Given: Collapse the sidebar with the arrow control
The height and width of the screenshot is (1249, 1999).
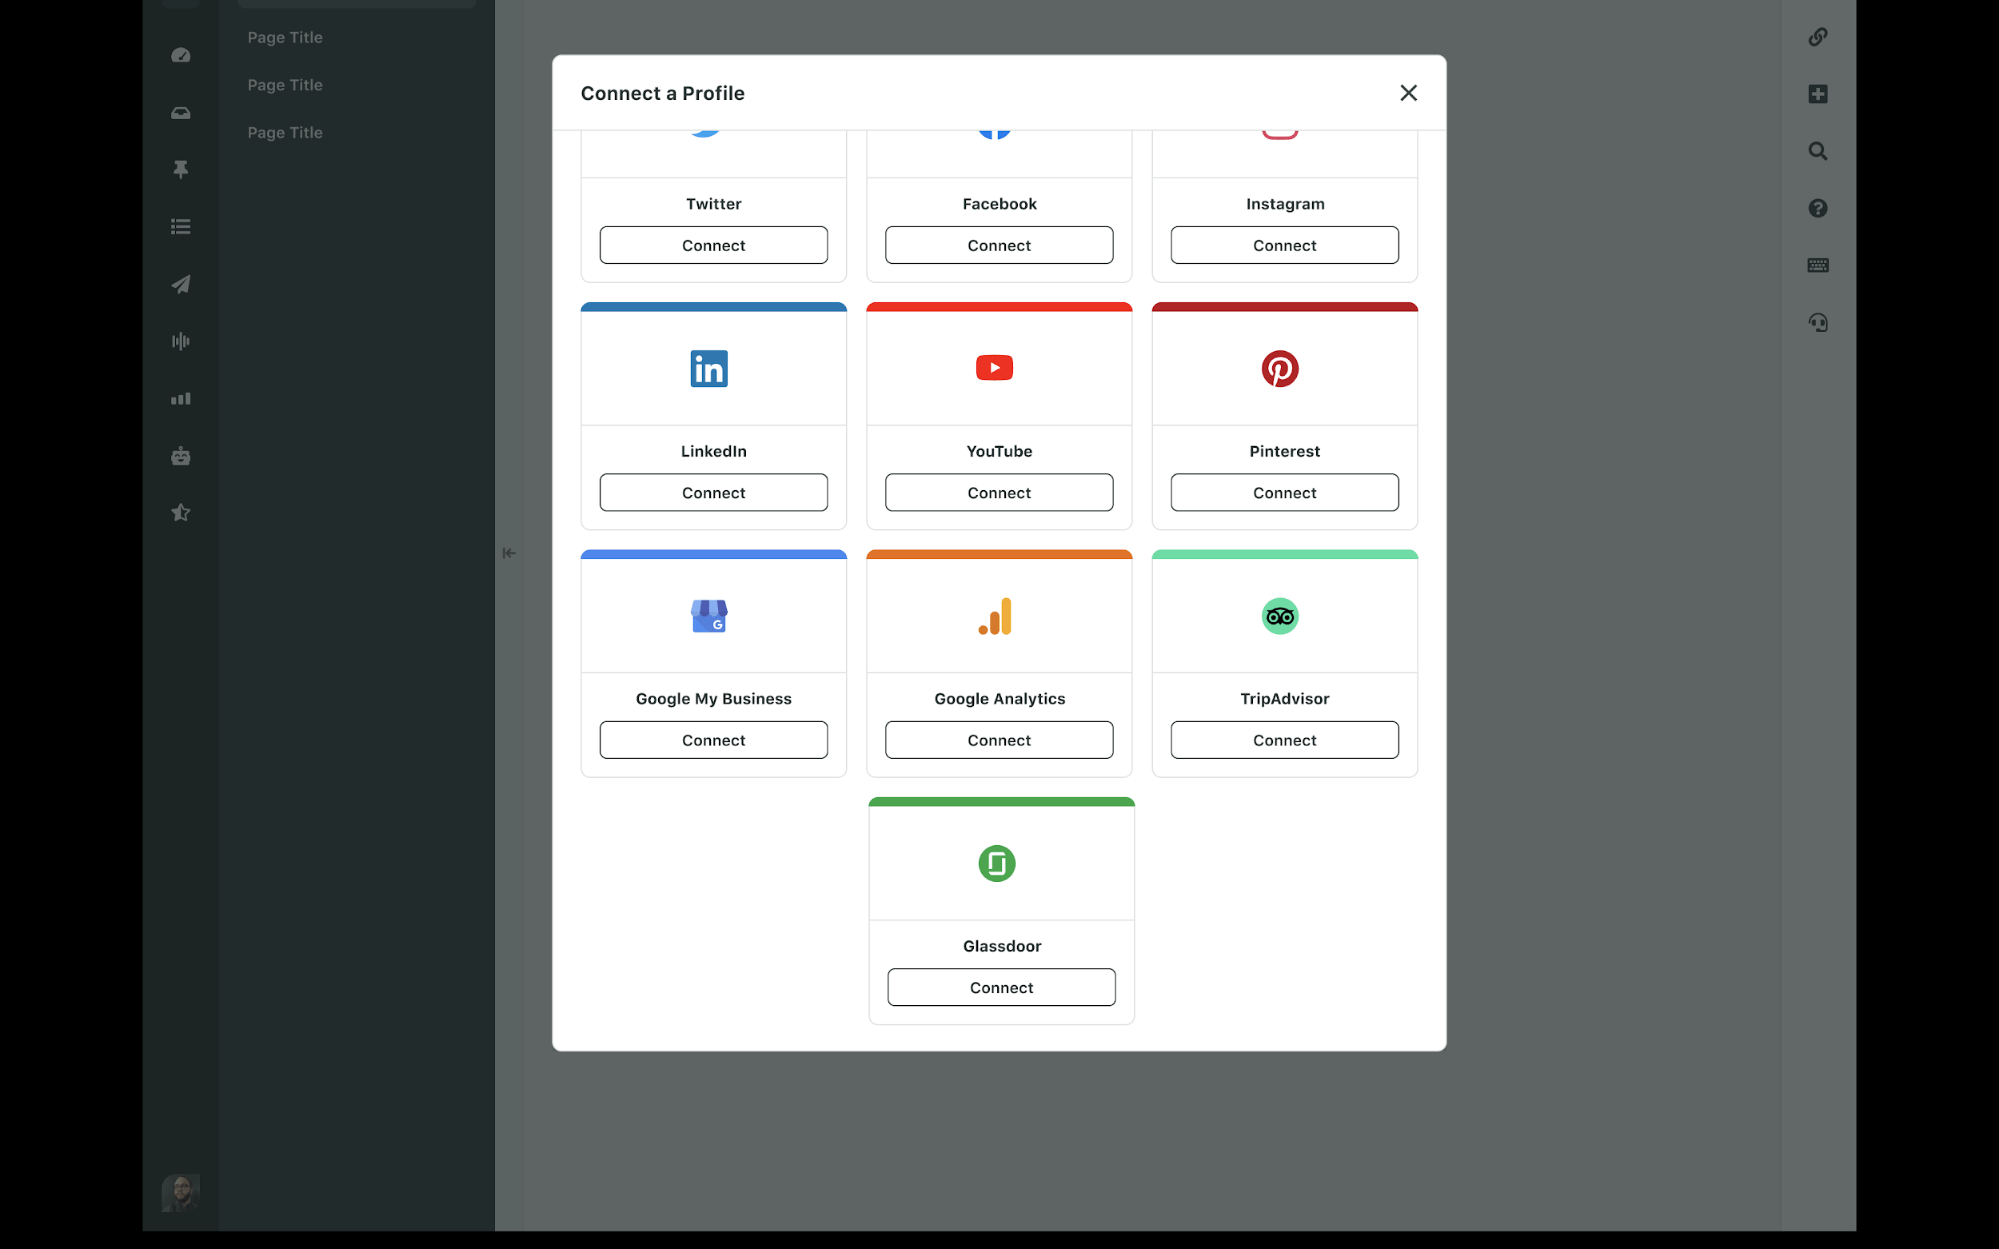Looking at the screenshot, I should tap(509, 552).
